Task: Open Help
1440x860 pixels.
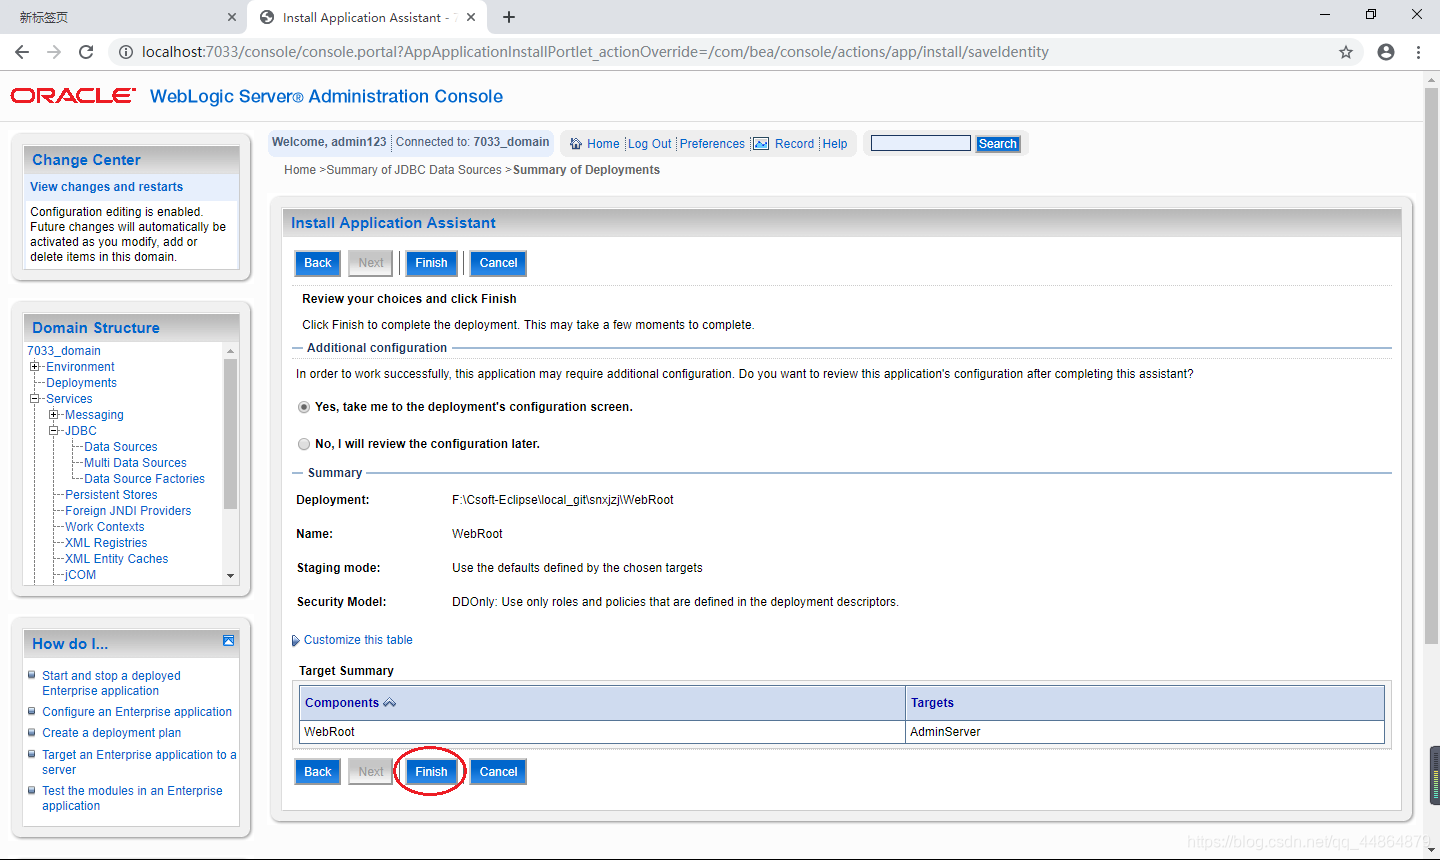Action: click(x=835, y=144)
